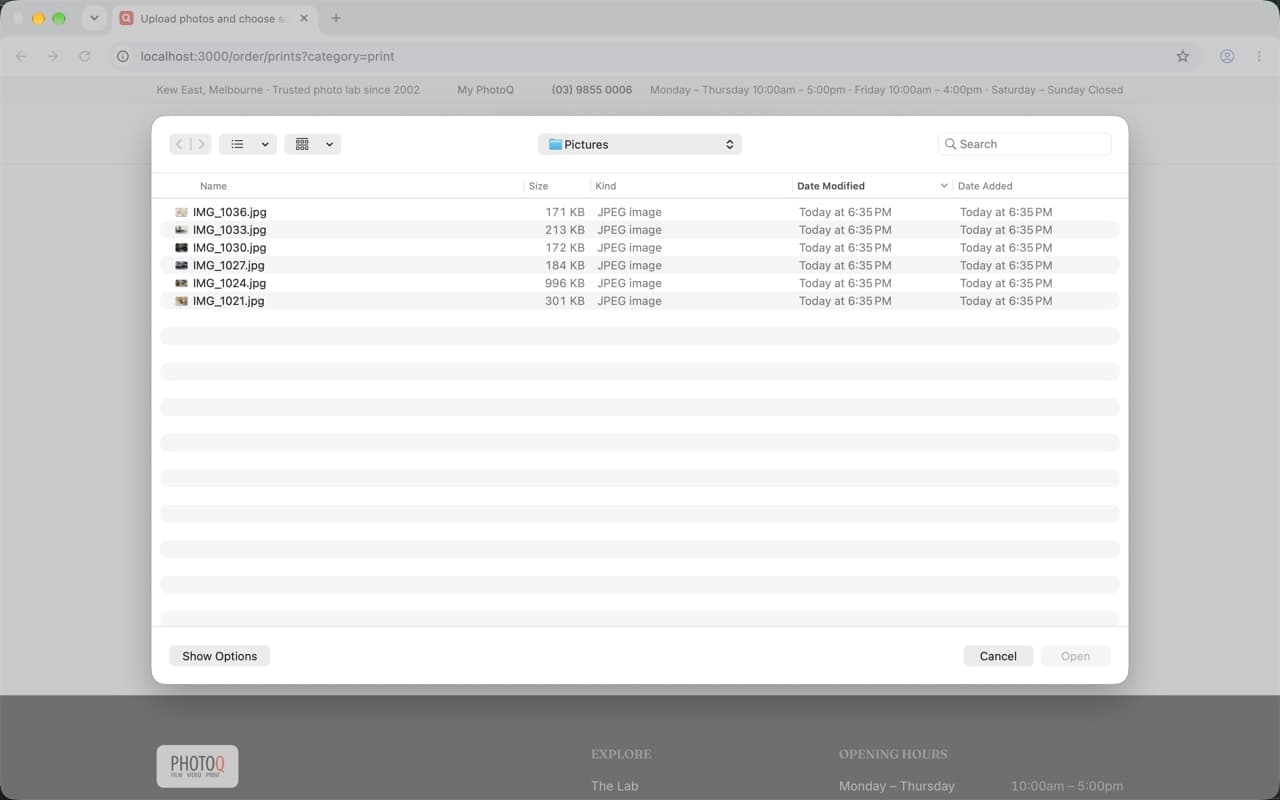
Task: Go forward in file dialog navigation
Action: tap(201, 144)
